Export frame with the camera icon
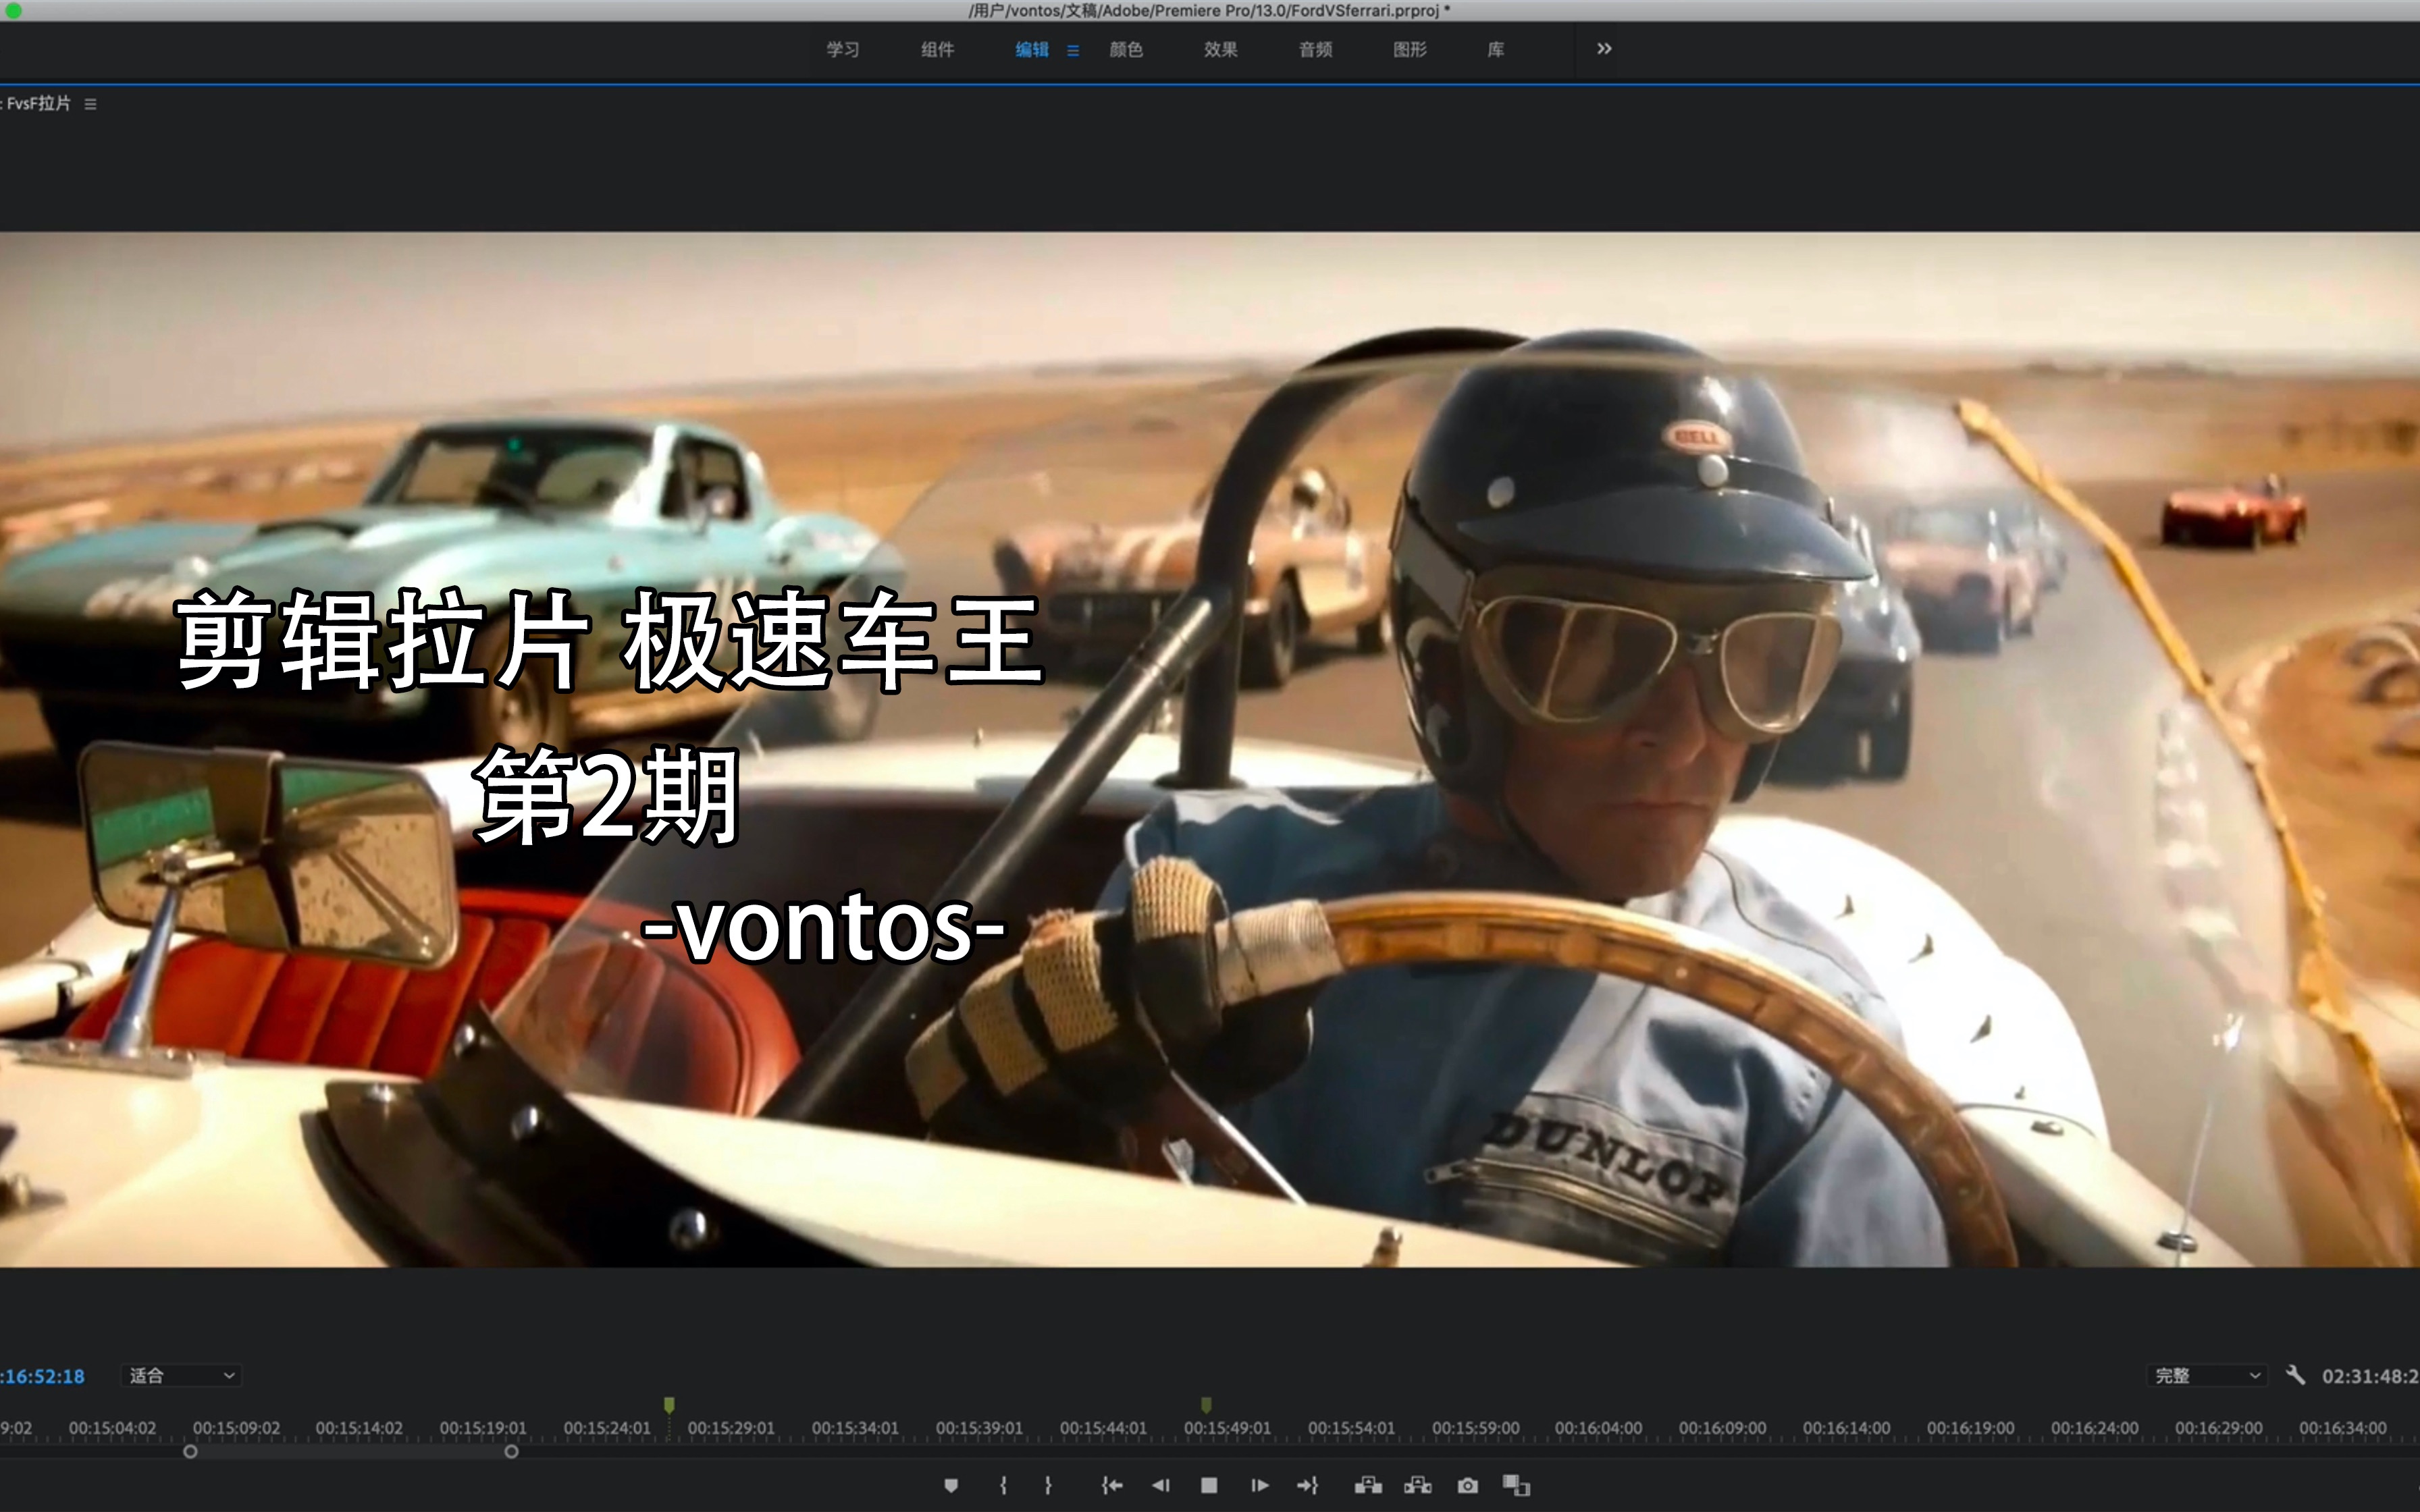This screenshot has height=1512, width=2420. (x=1467, y=1485)
